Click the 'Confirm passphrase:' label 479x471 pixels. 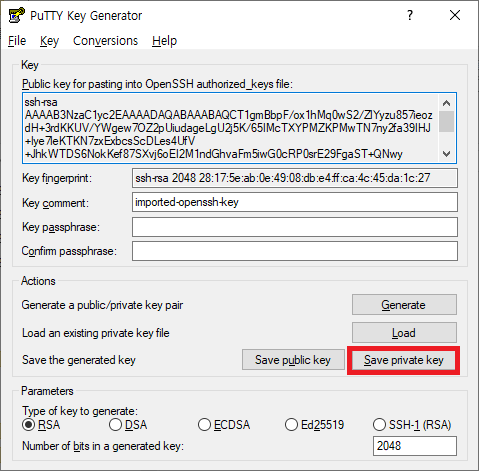tap(69, 251)
